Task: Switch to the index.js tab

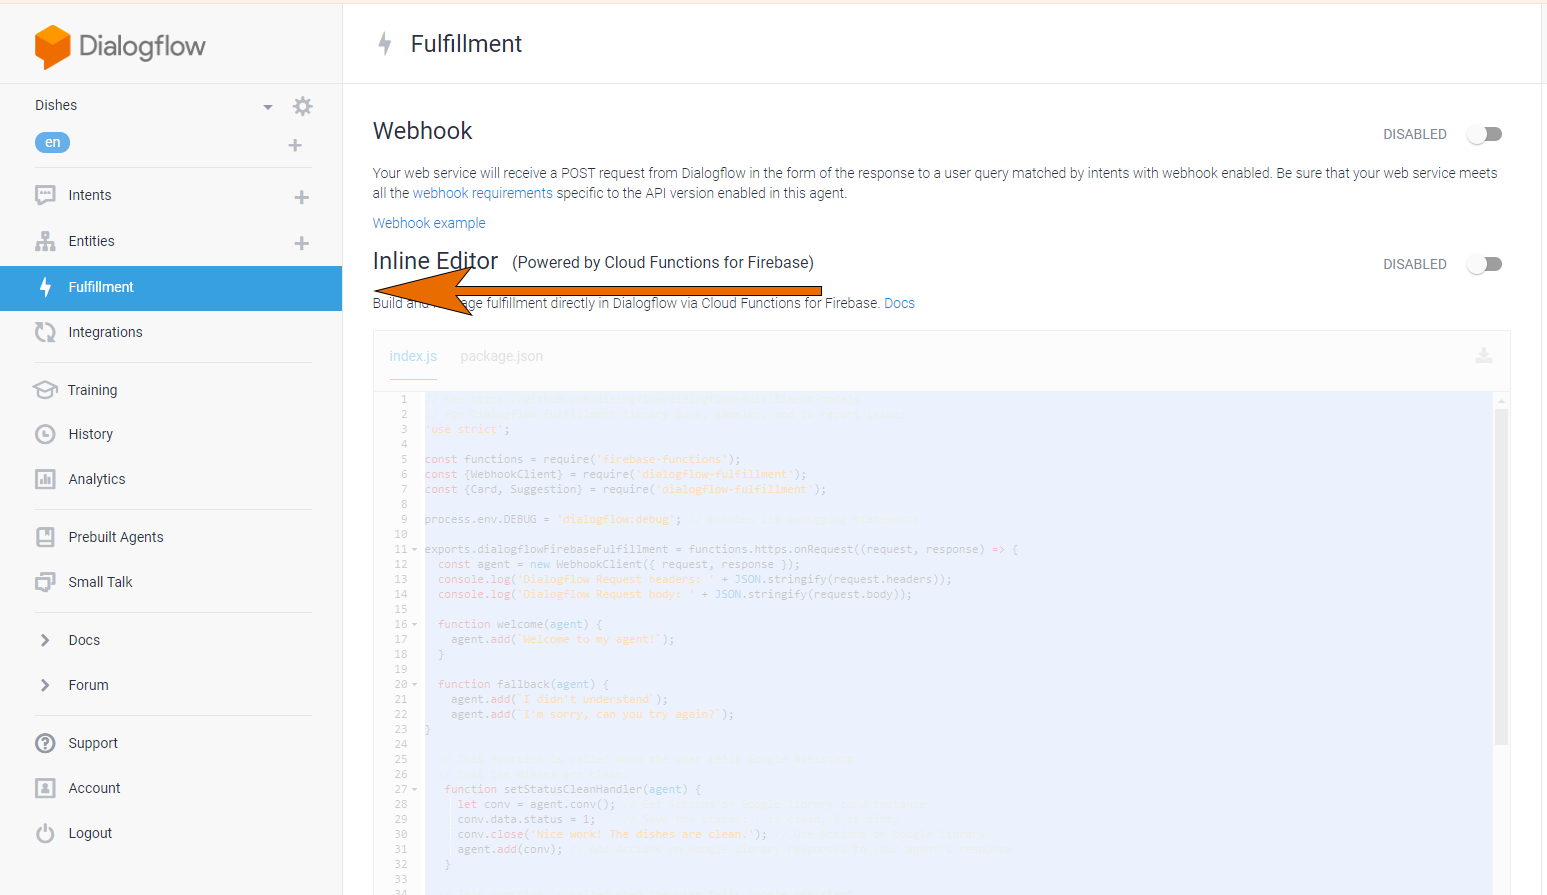Action: [413, 356]
